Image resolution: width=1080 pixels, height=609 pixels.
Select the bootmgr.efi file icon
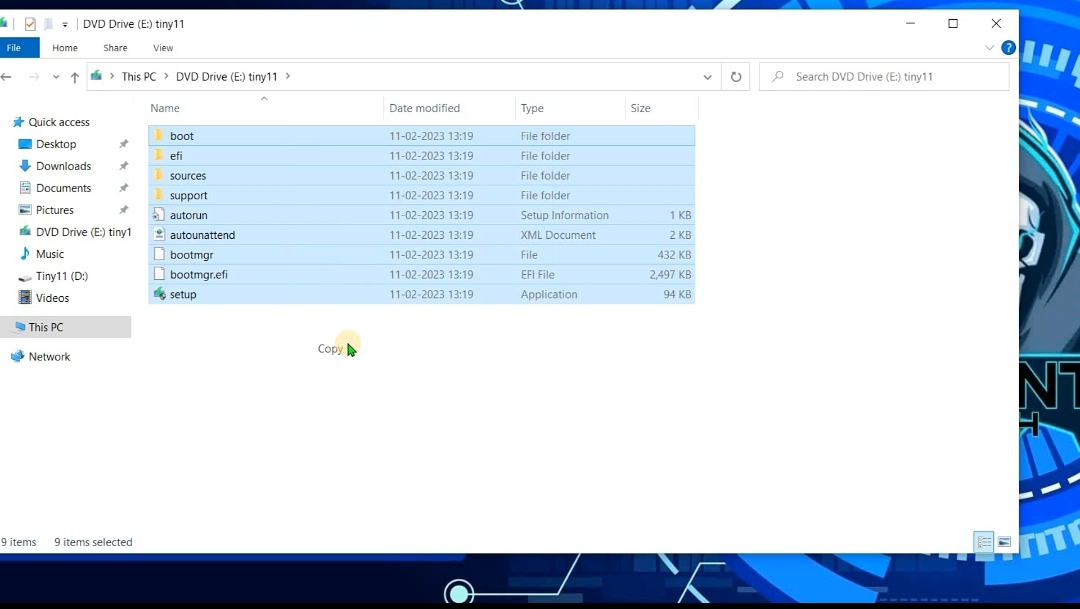click(159, 274)
